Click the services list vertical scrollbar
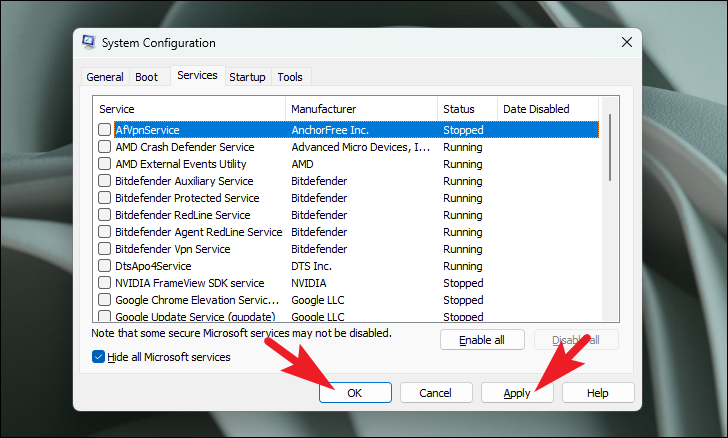728x438 pixels. [x=610, y=208]
